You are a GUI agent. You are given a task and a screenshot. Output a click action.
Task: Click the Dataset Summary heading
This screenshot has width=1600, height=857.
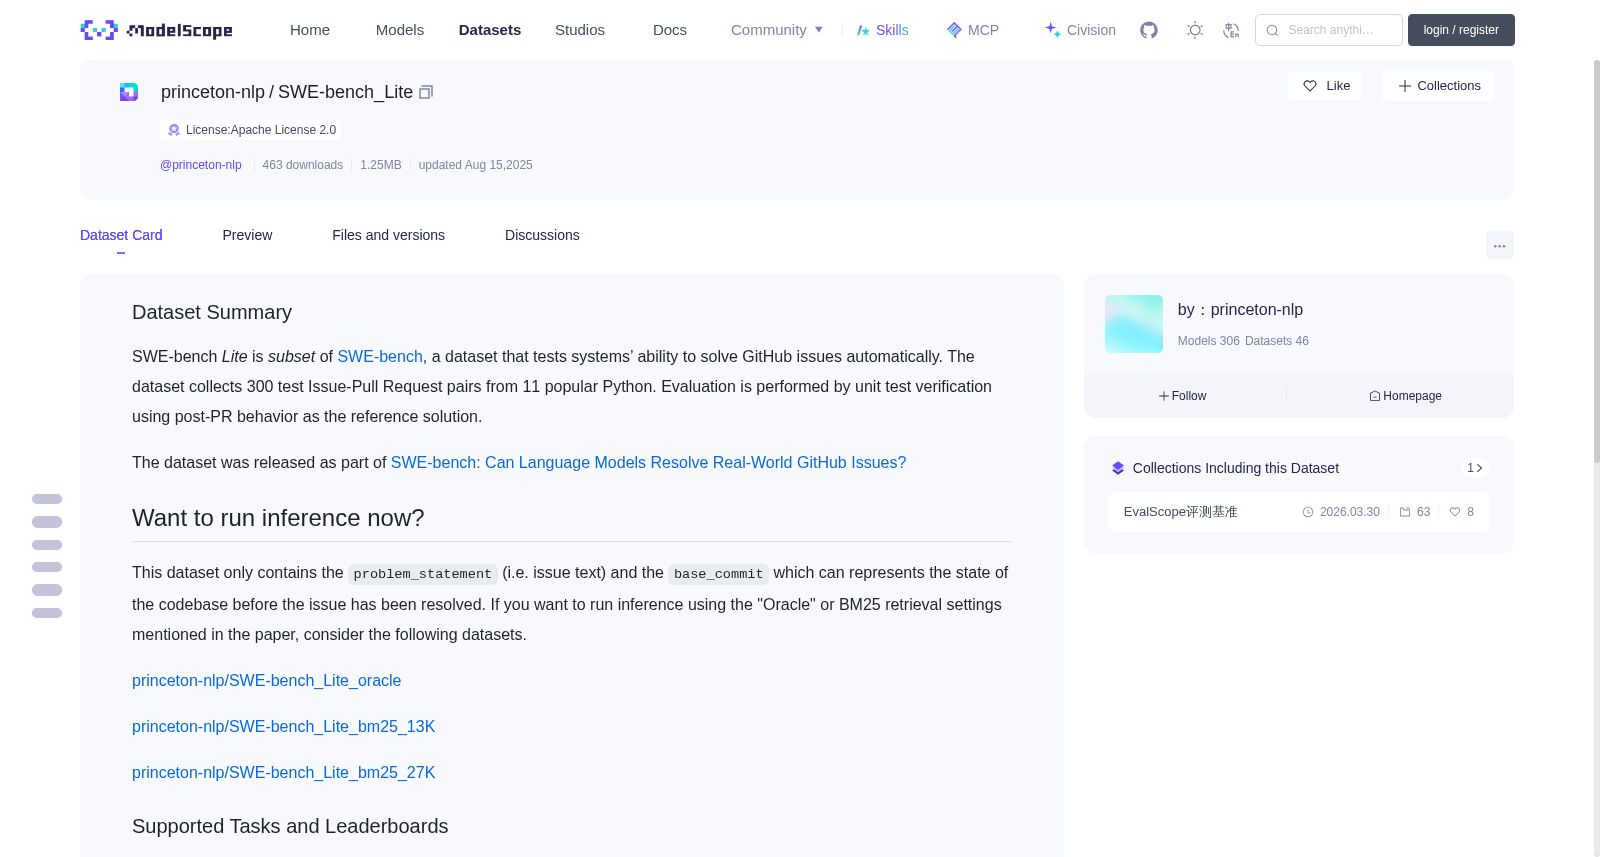[212, 313]
